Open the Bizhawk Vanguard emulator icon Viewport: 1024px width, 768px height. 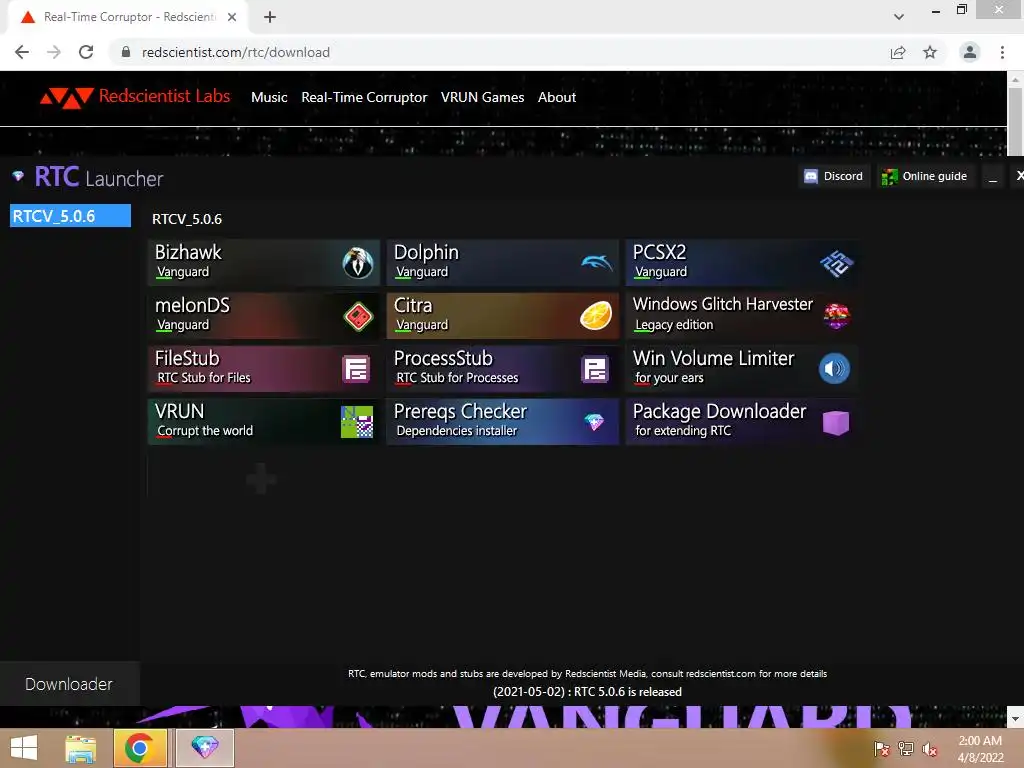pos(358,263)
